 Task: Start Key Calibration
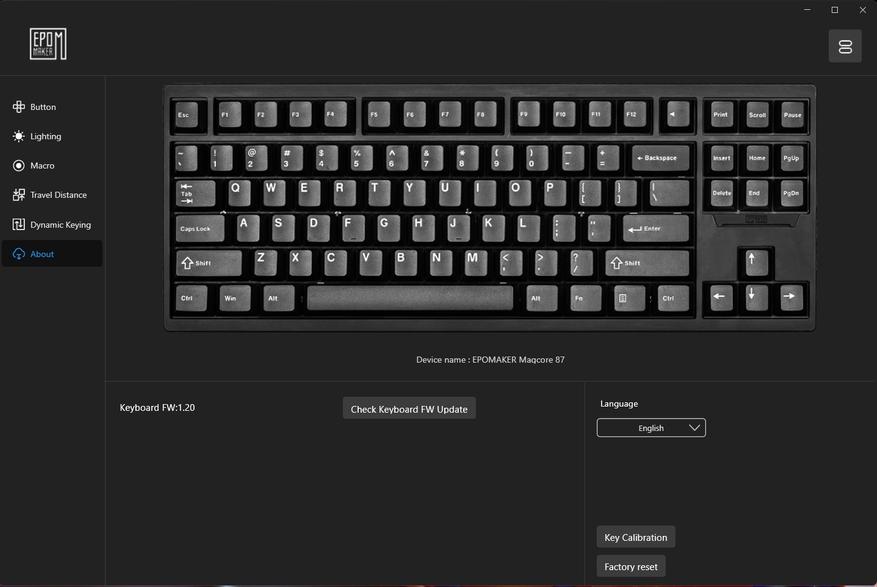coord(635,537)
